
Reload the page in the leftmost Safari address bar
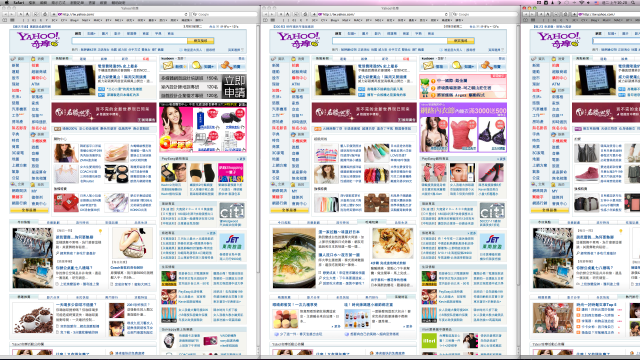[x=186, y=14]
